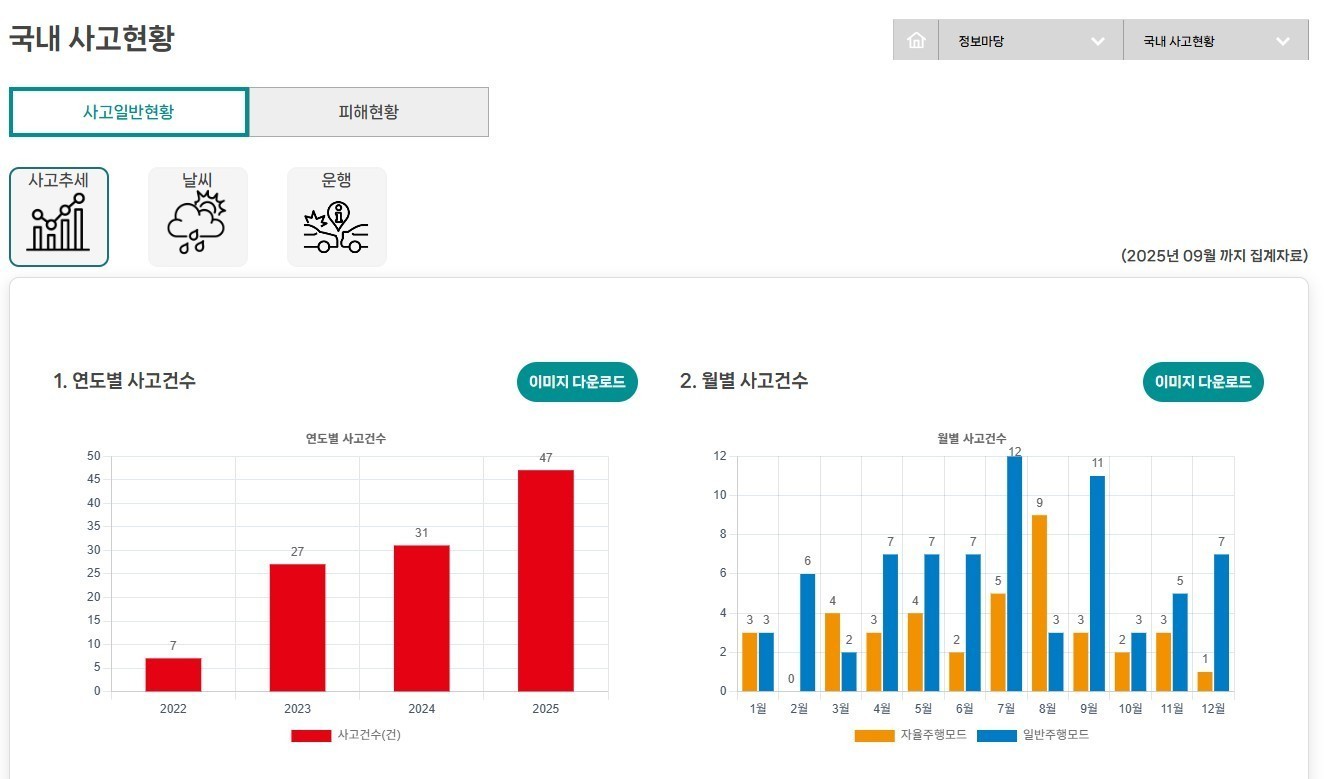Click August's orange bar showing 9
The image size is (1328, 779).
[1039, 603]
